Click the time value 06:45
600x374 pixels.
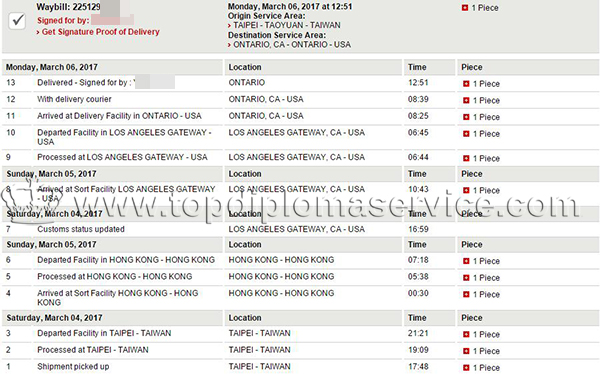tap(418, 133)
